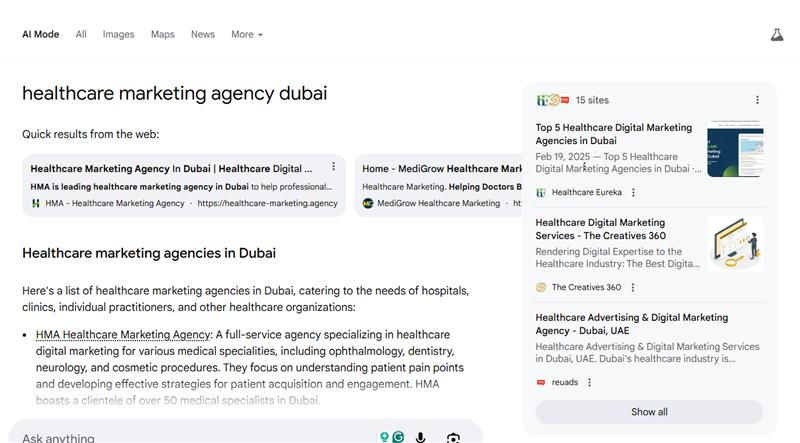
Task: Open the Search Labs flask icon
Action: 776,34
